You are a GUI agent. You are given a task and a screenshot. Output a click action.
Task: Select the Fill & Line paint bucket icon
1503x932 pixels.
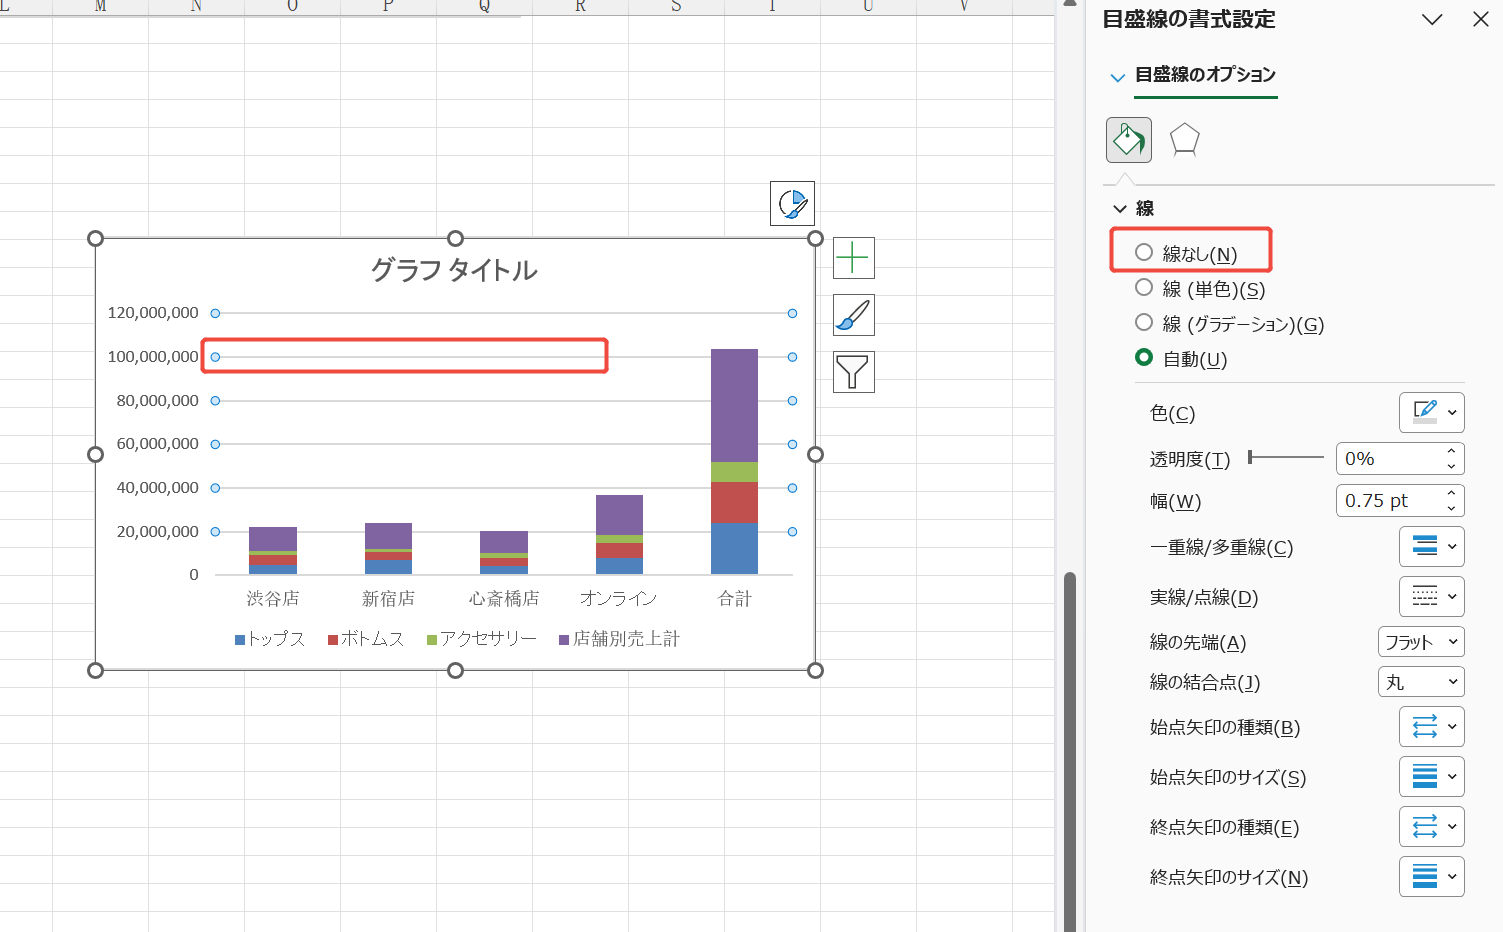click(1128, 140)
